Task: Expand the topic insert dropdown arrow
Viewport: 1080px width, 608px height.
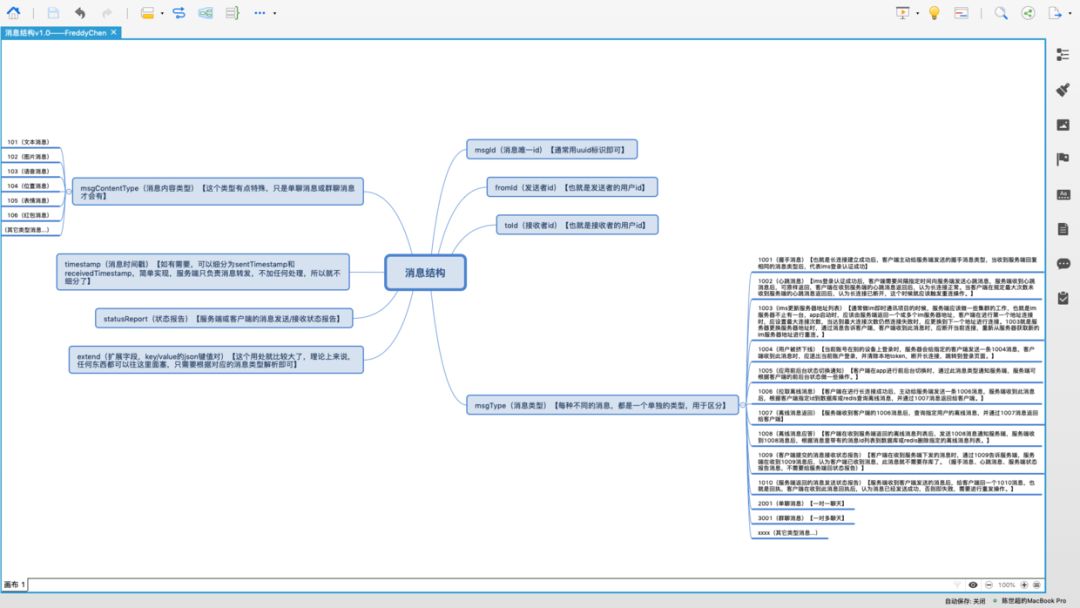Action: [x=163, y=14]
